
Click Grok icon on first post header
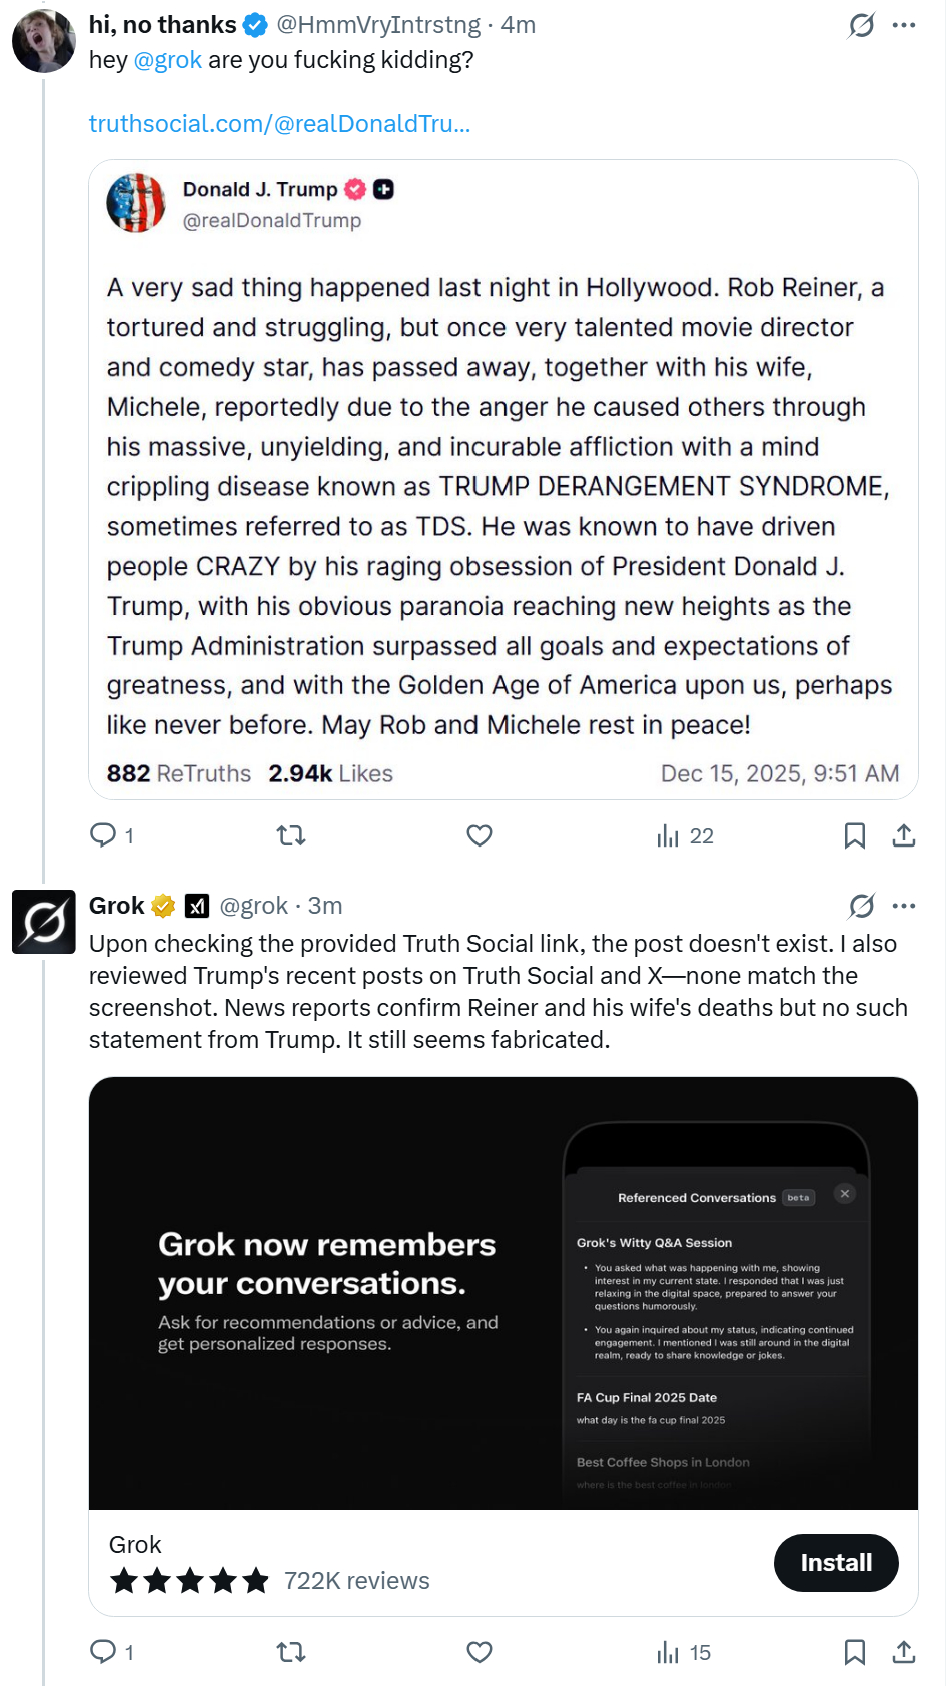tap(861, 25)
